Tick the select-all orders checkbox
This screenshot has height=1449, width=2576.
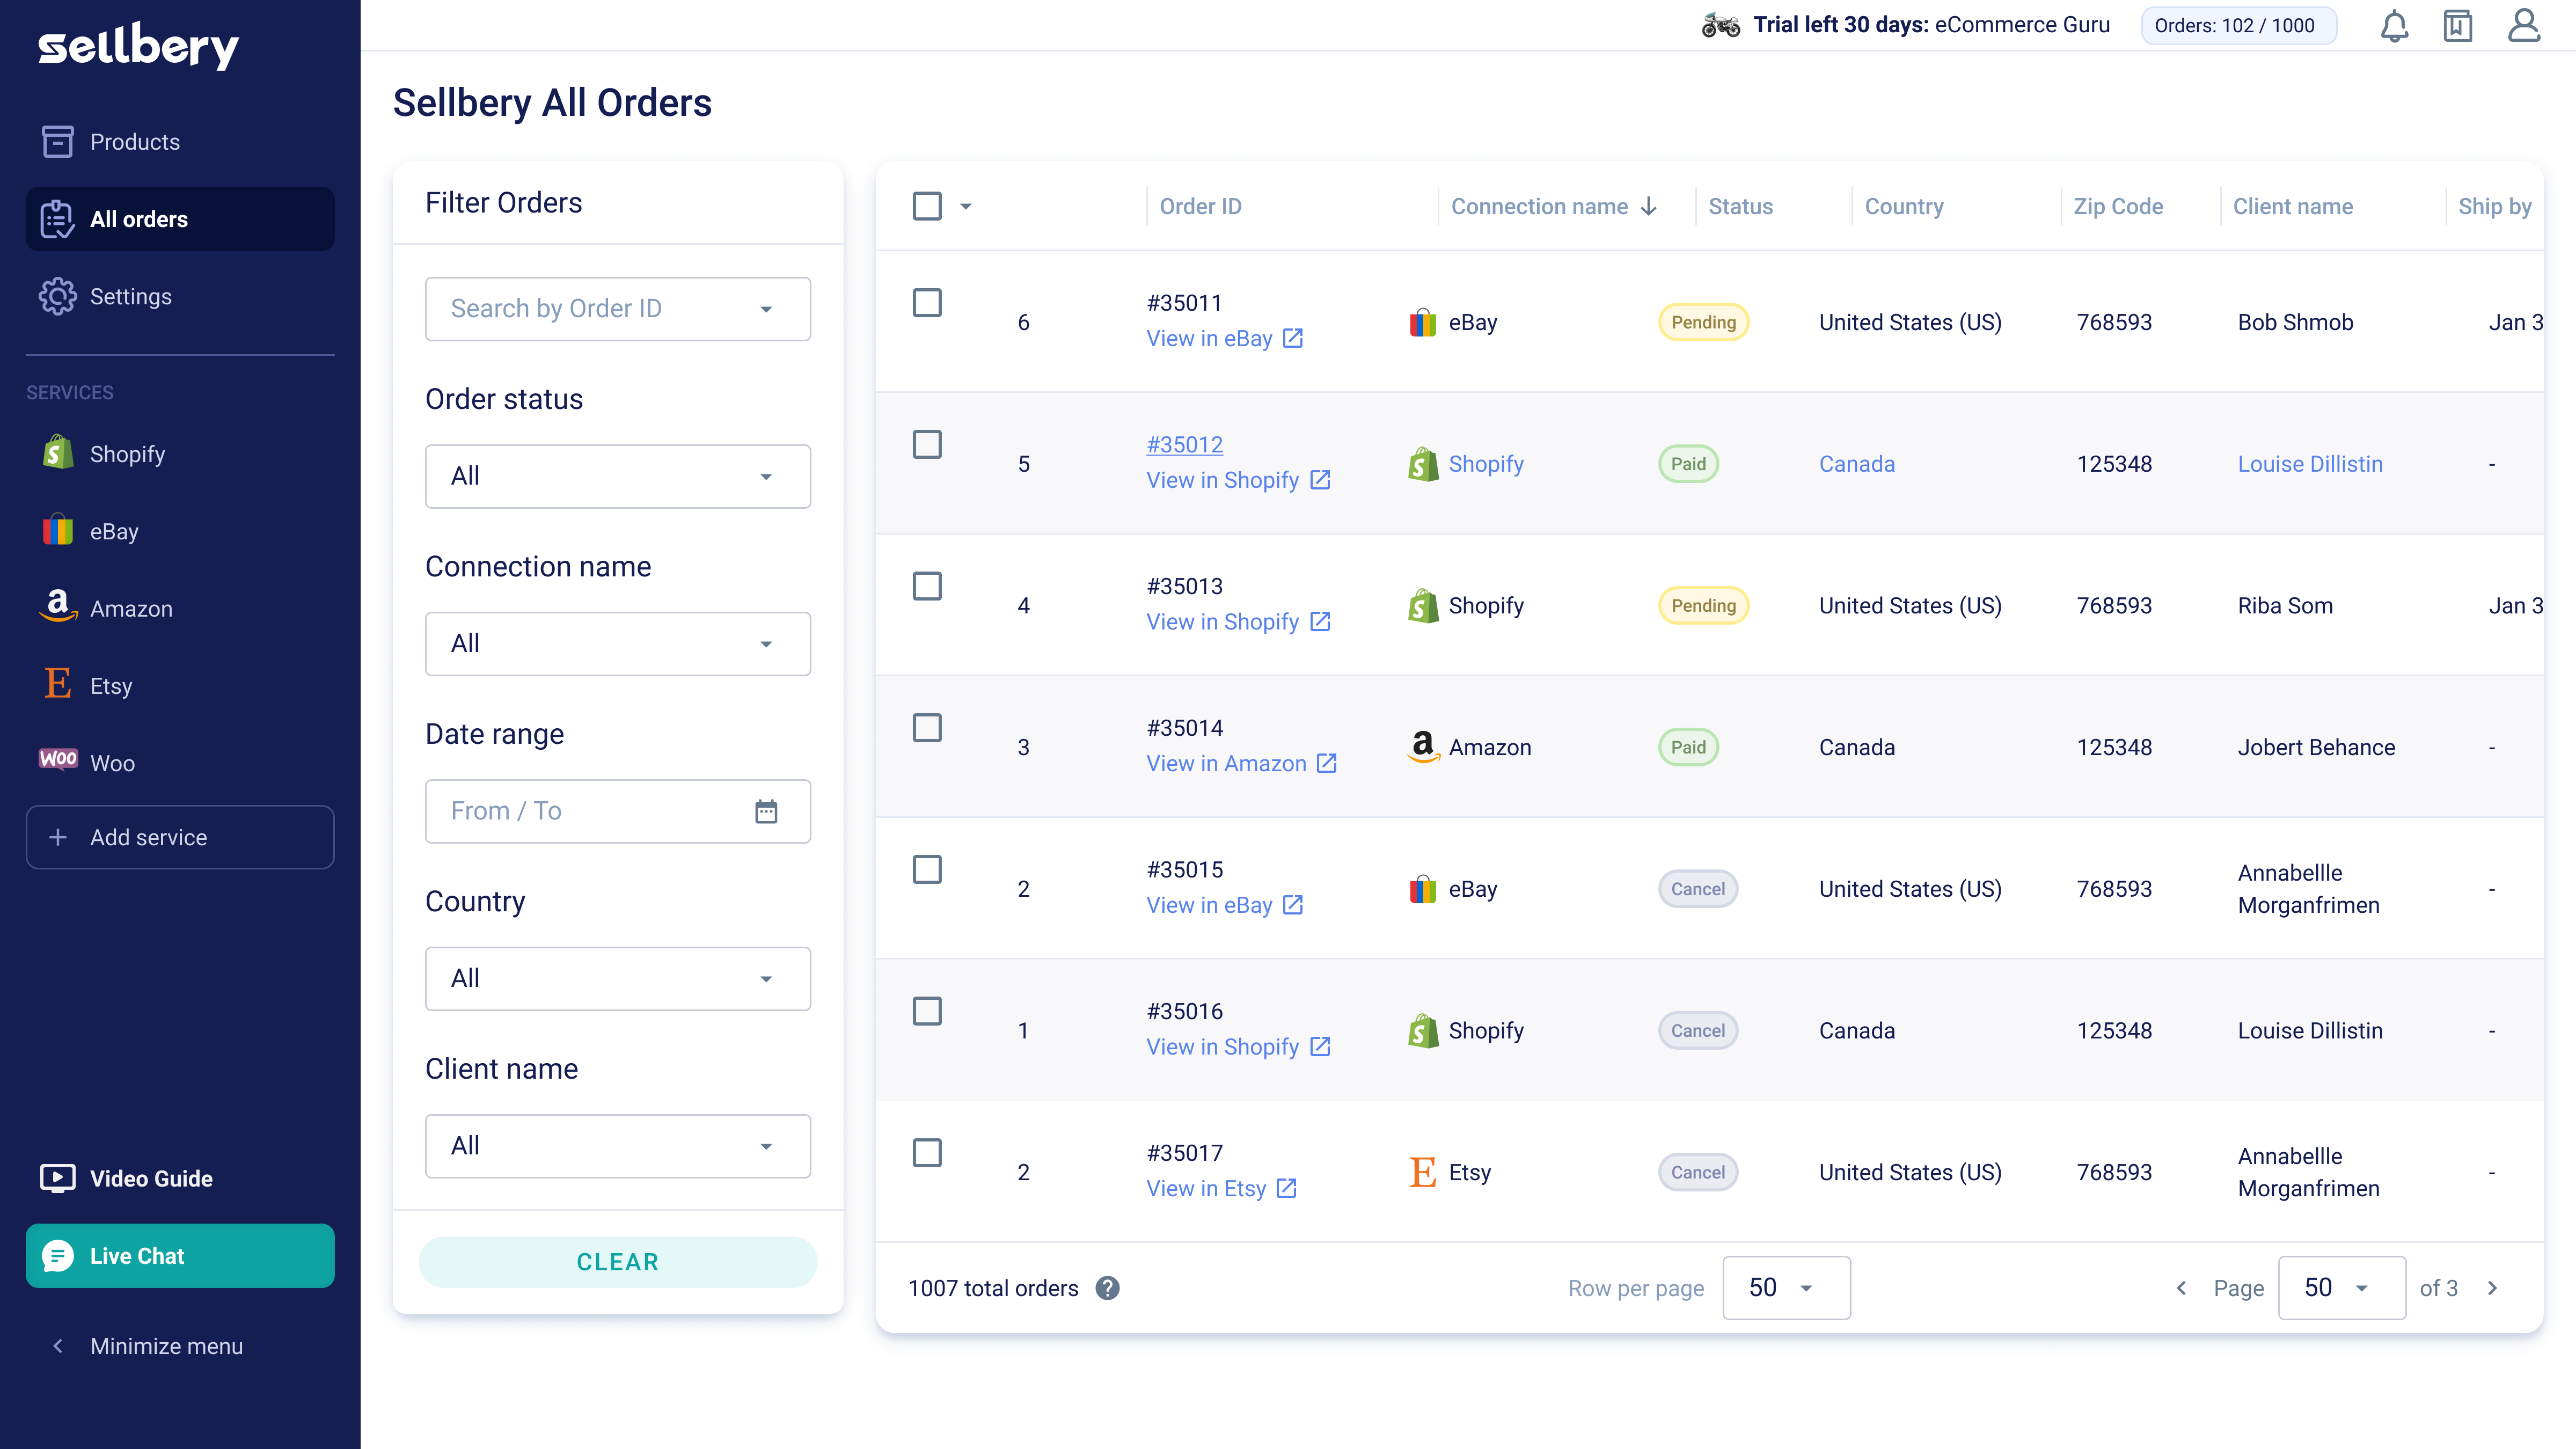927,206
